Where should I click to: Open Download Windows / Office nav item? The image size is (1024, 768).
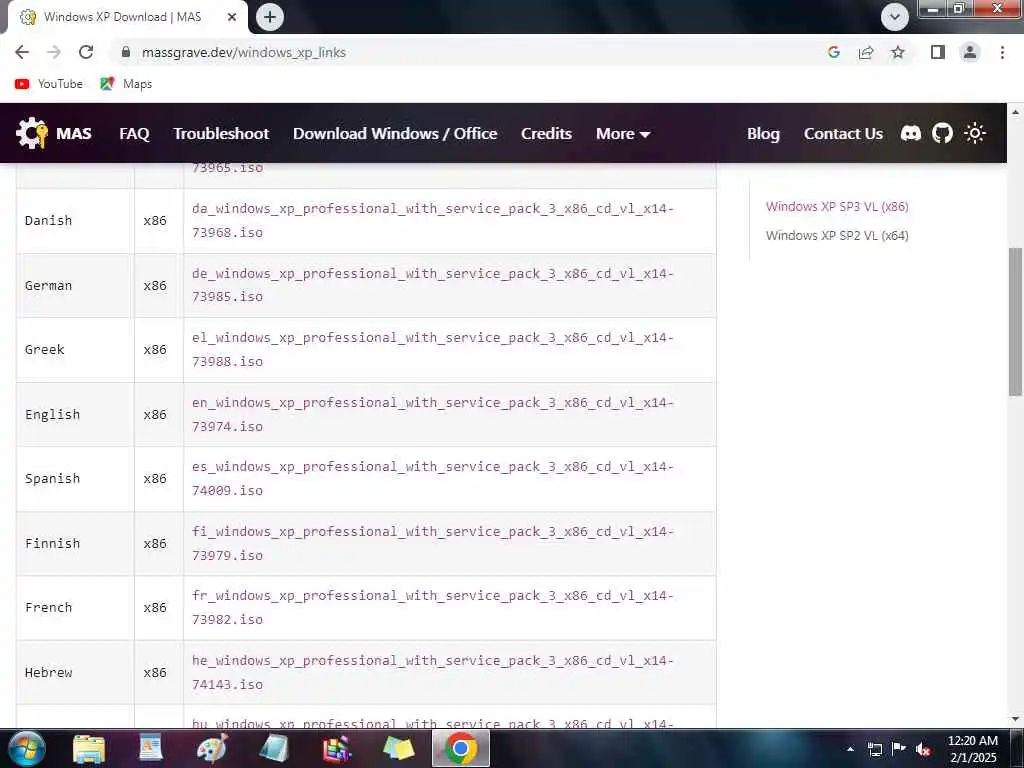pos(395,133)
